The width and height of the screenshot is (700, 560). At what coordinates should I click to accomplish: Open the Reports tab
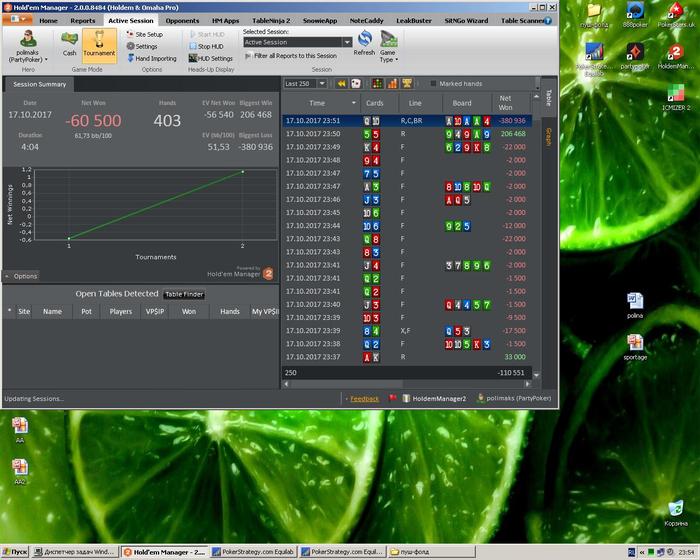[83, 20]
